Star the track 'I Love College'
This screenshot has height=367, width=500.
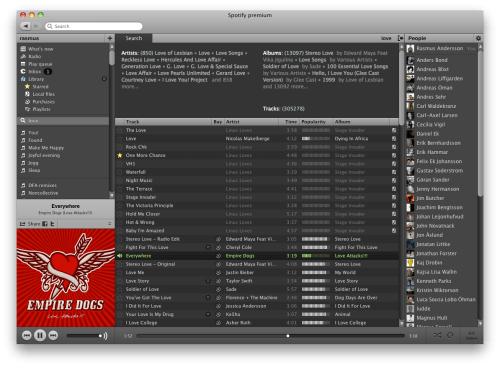pos(120,323)
